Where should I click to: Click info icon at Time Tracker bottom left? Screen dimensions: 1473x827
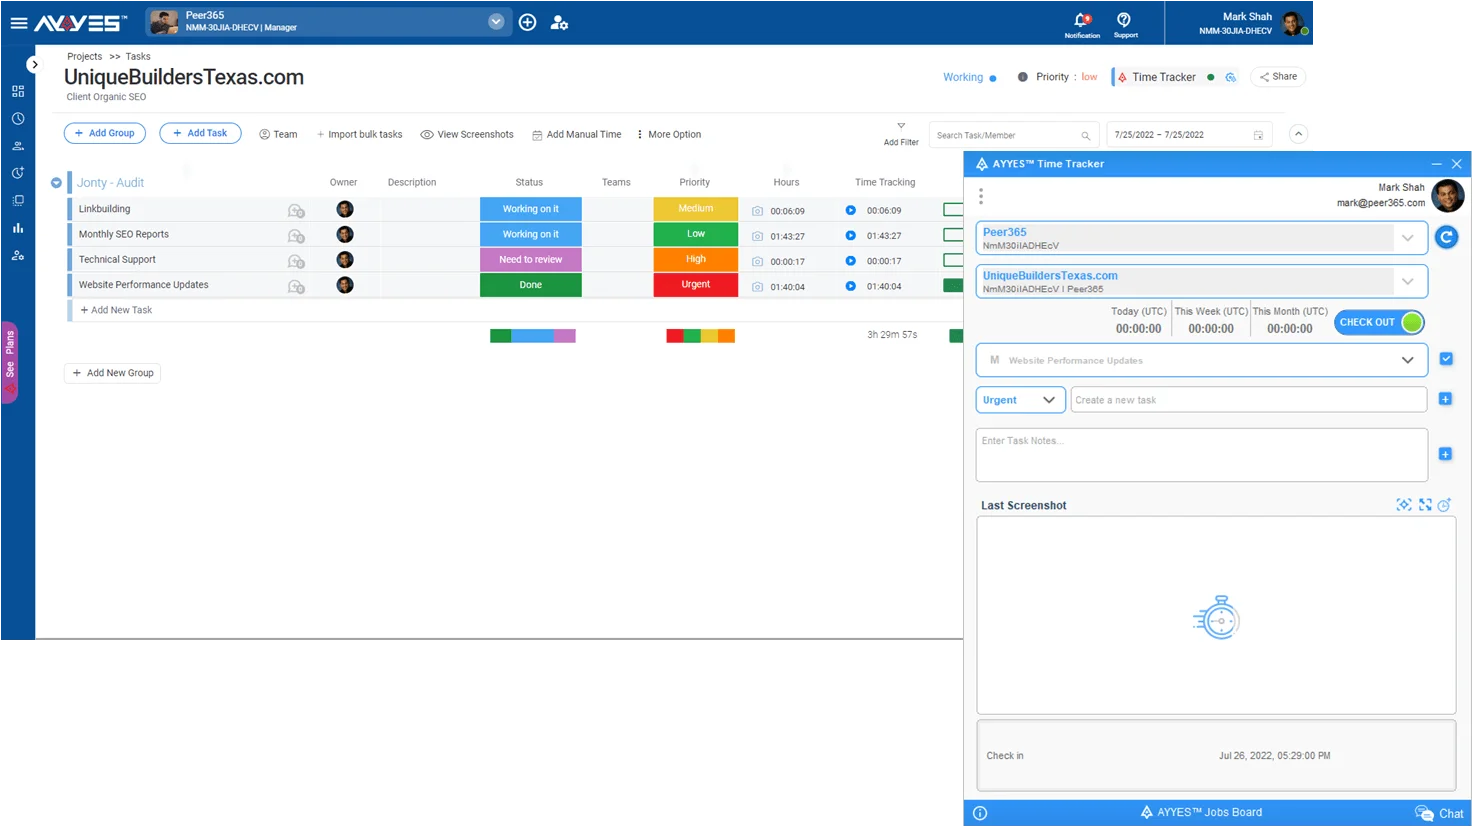(980, 813)
